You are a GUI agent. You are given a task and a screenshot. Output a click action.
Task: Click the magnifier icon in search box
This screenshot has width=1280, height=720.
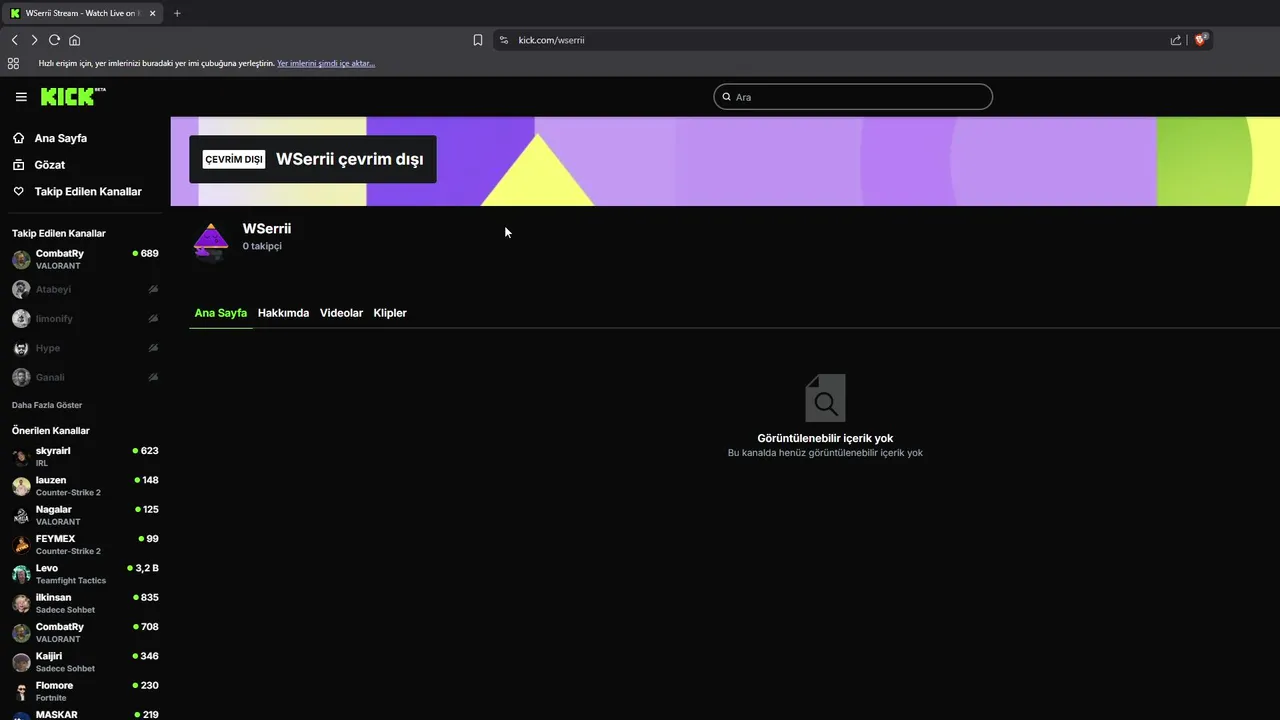727,97
